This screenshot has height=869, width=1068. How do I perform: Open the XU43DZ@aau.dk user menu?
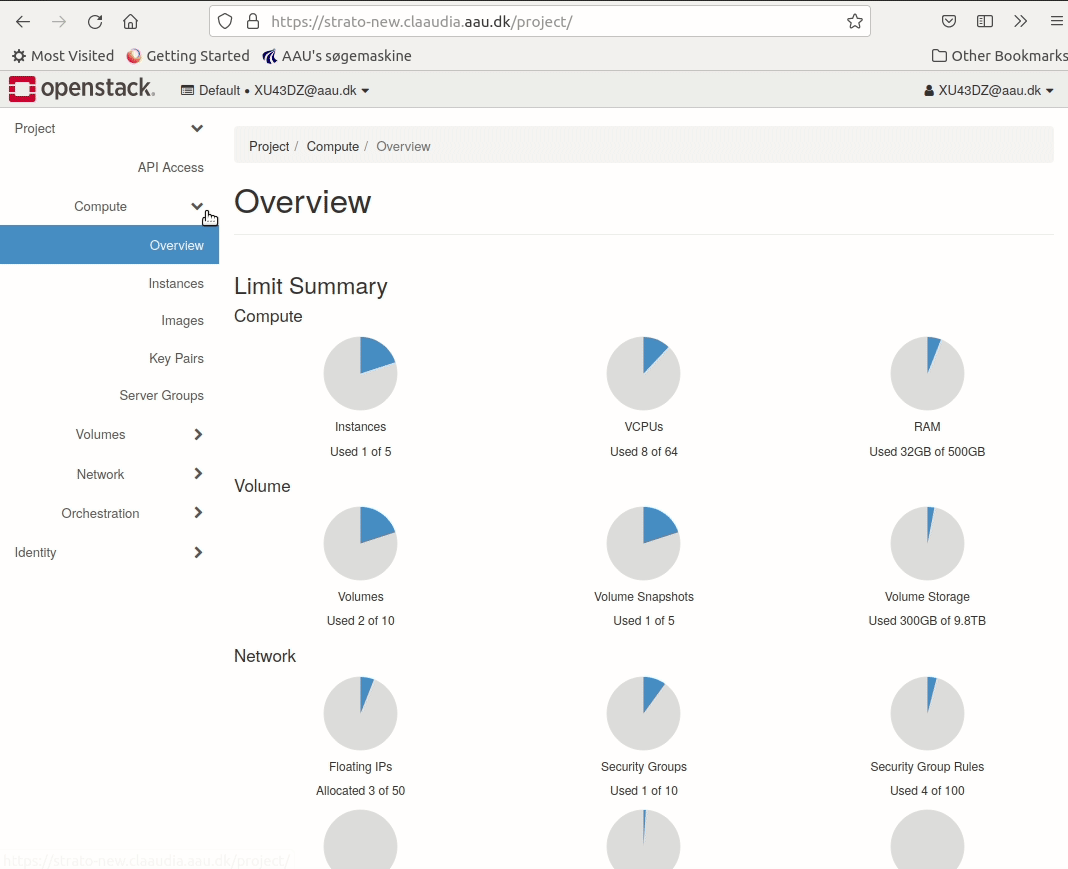click(989, 90)
